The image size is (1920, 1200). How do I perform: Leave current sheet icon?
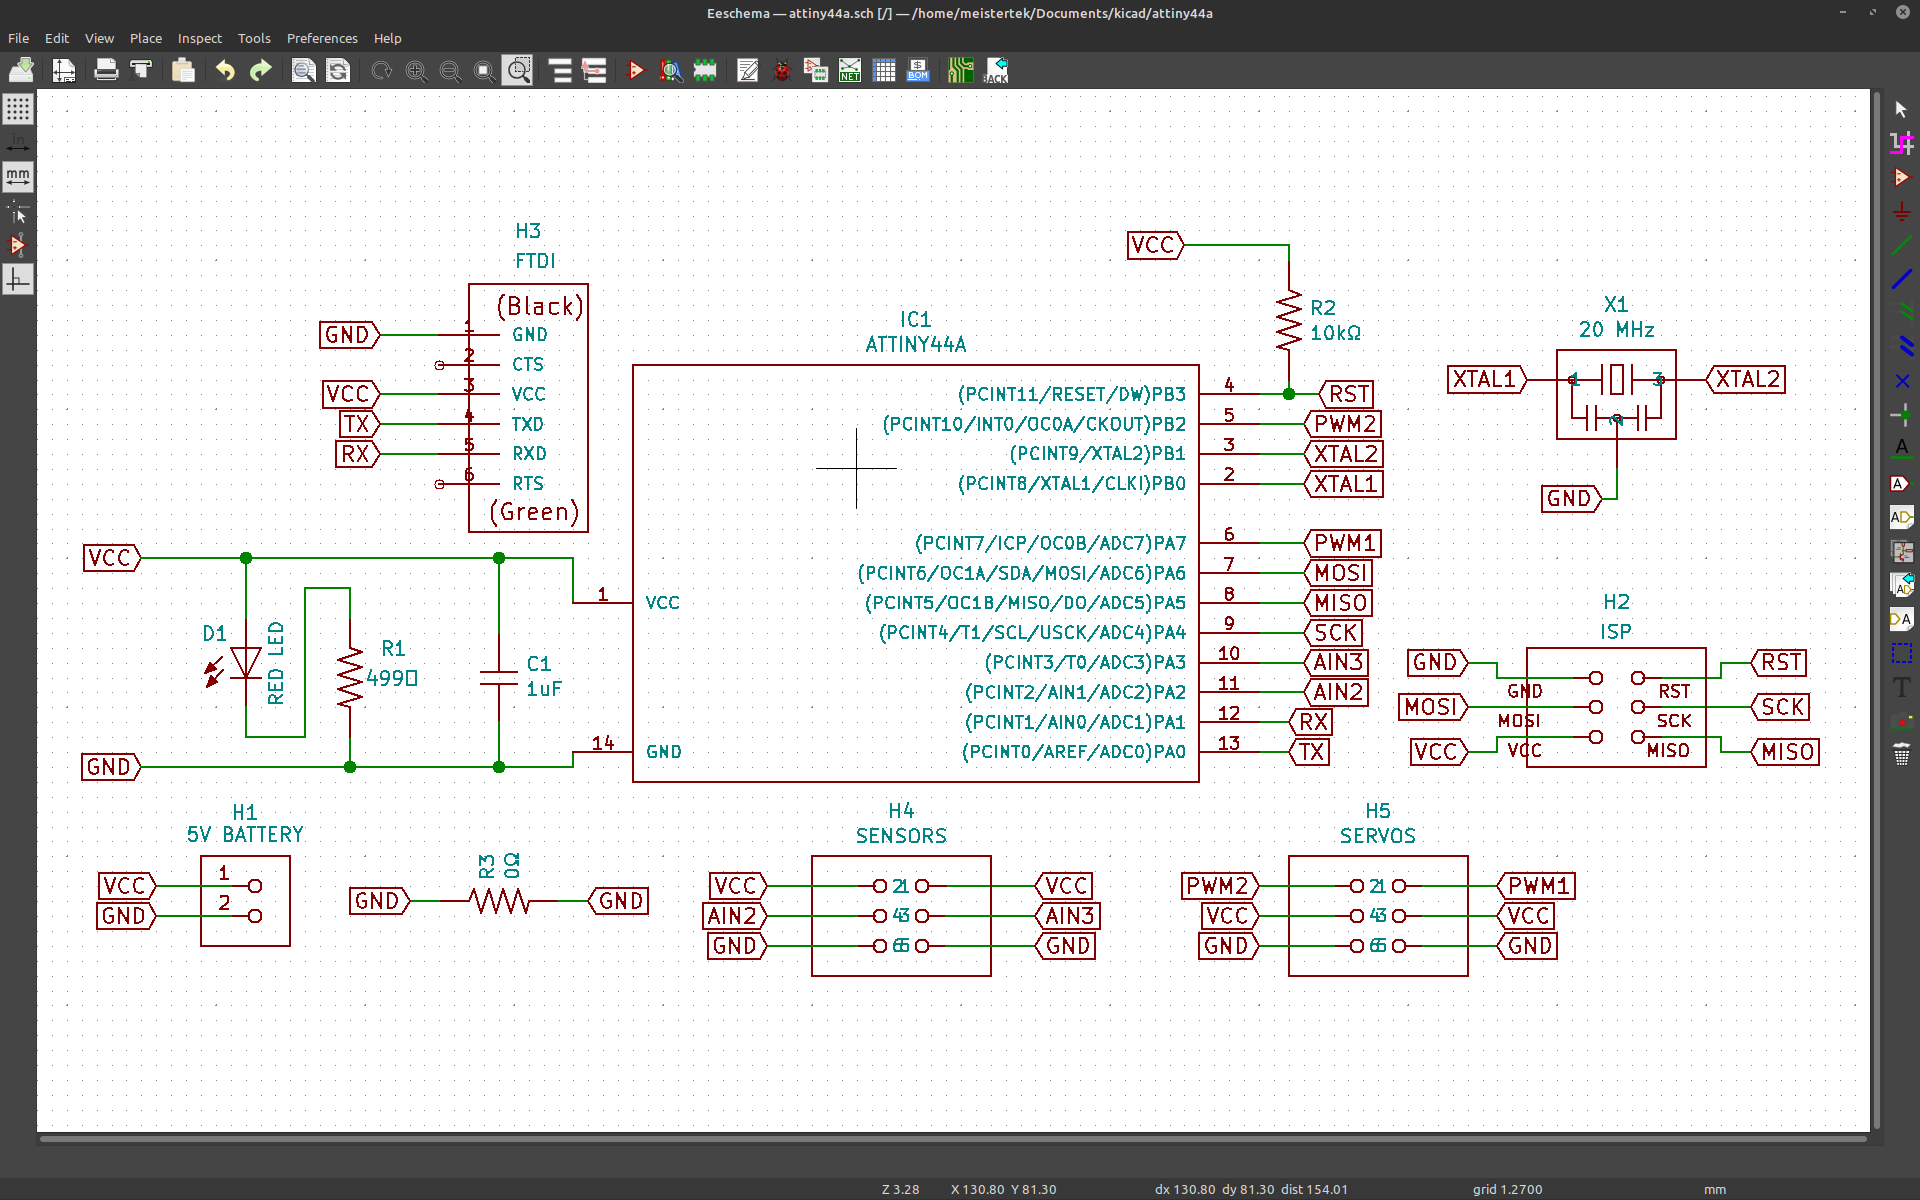point(594,70)
